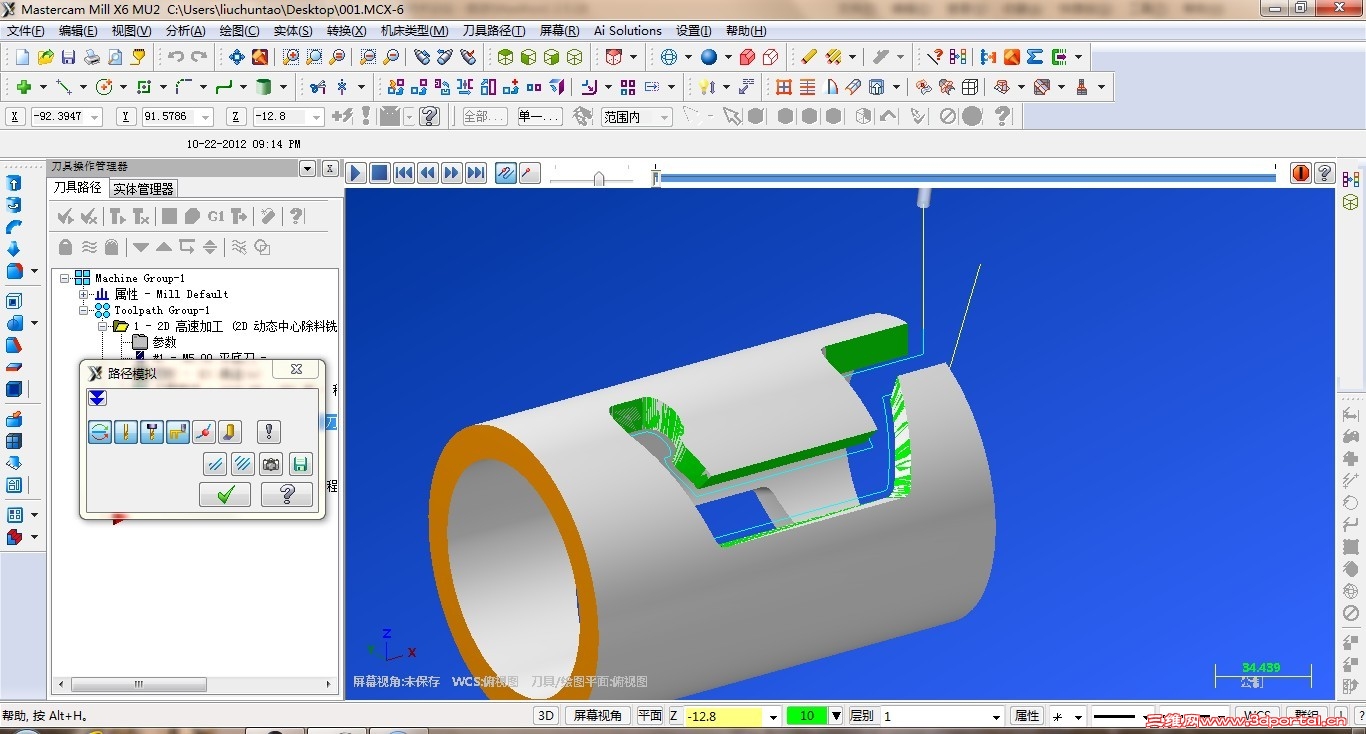Viewport: 1366px width, 734px height.
Task: Click the yellow pencil delete entities icon
Action: point(809,57)
